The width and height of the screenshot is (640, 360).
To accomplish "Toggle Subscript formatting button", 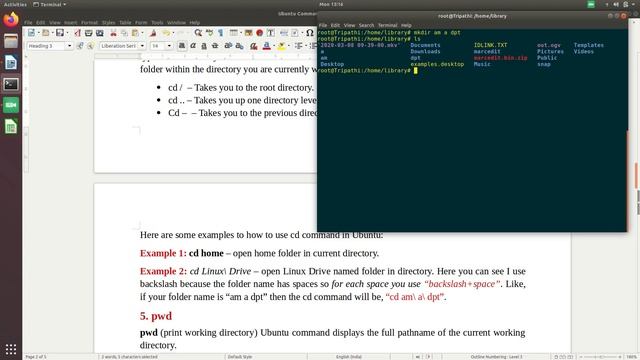I will pos(239,46).
